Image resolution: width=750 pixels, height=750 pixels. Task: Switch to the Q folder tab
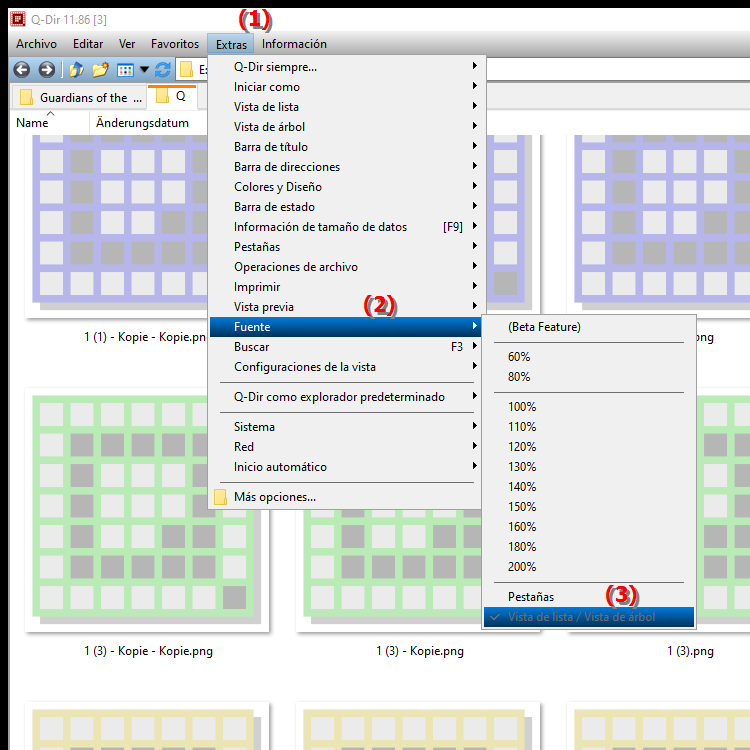172,97
